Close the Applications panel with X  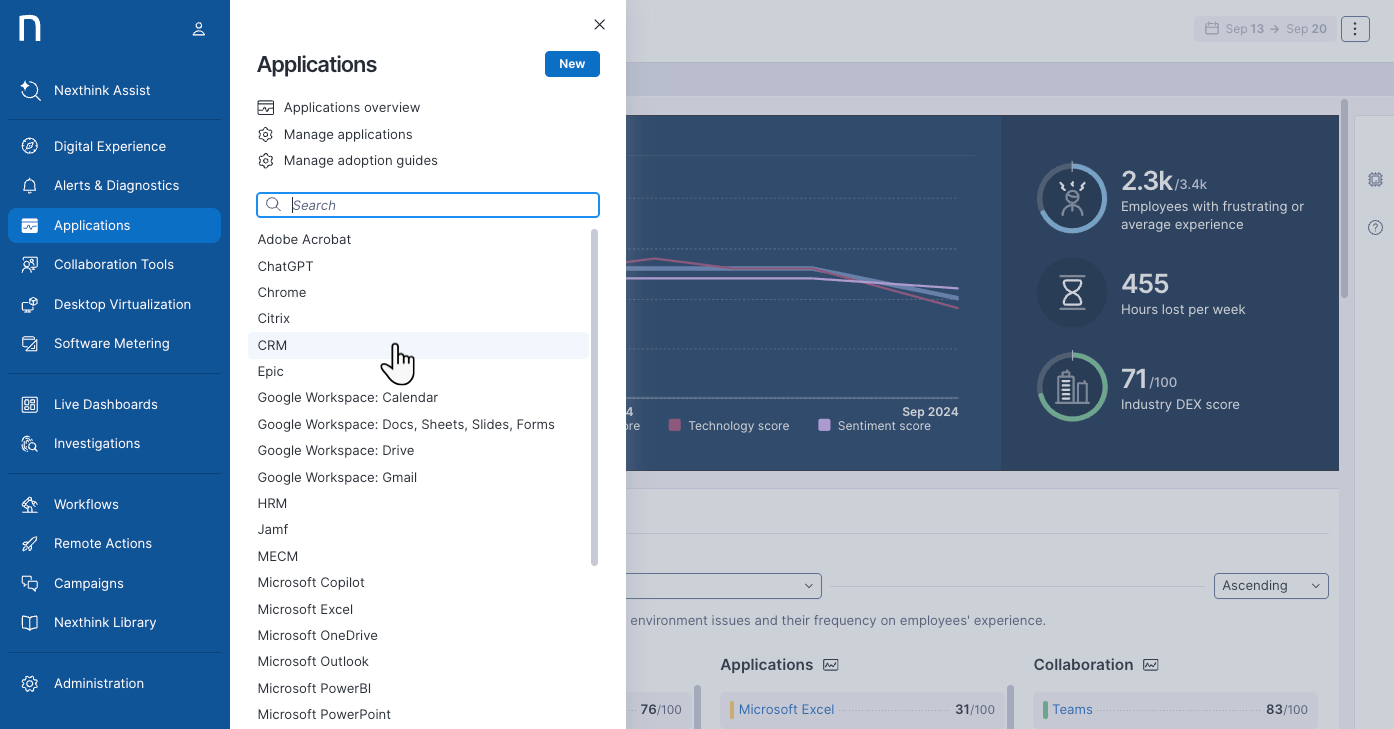coord(599,25)
